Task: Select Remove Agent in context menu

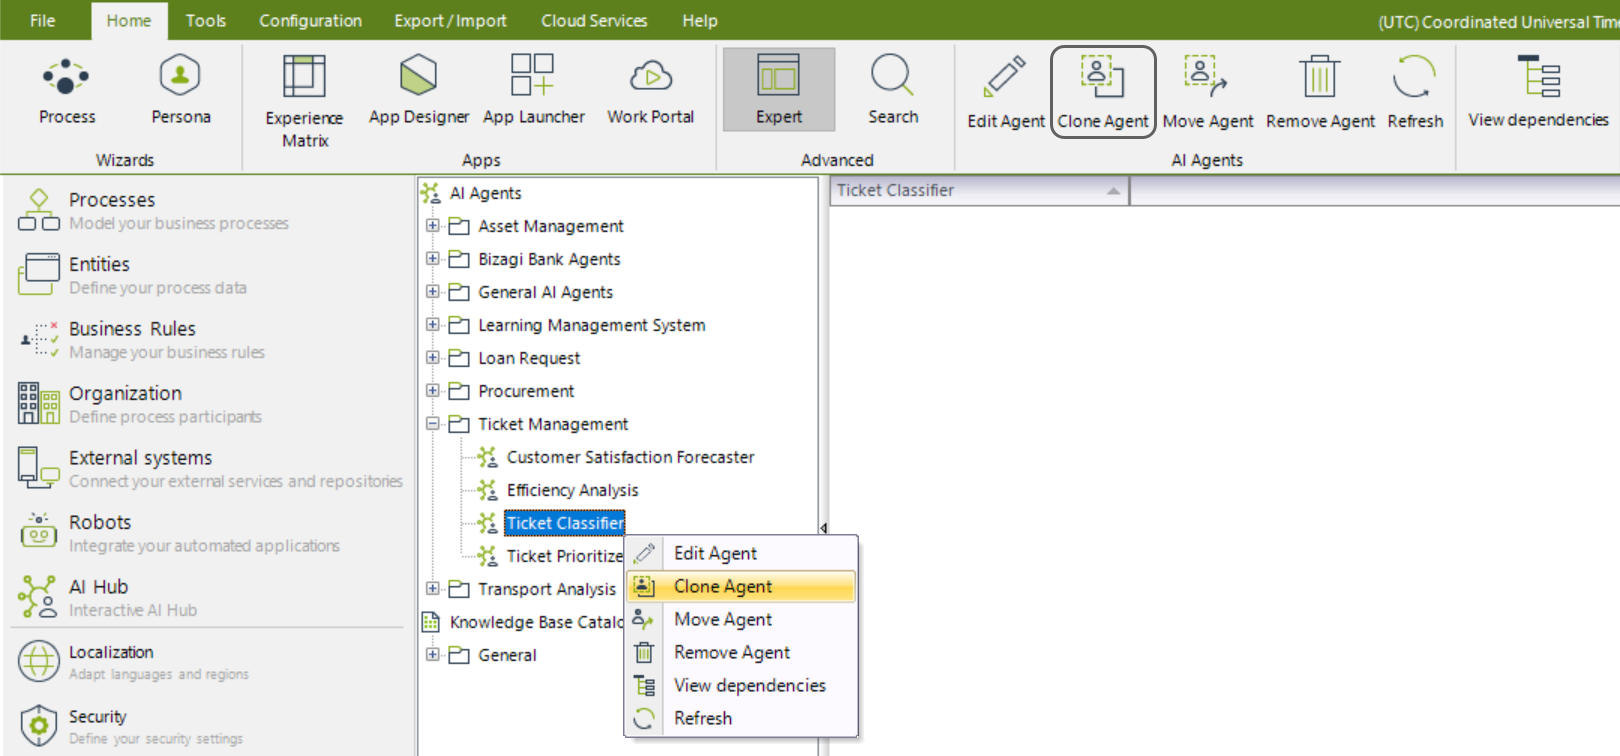Action: (731, 653)
